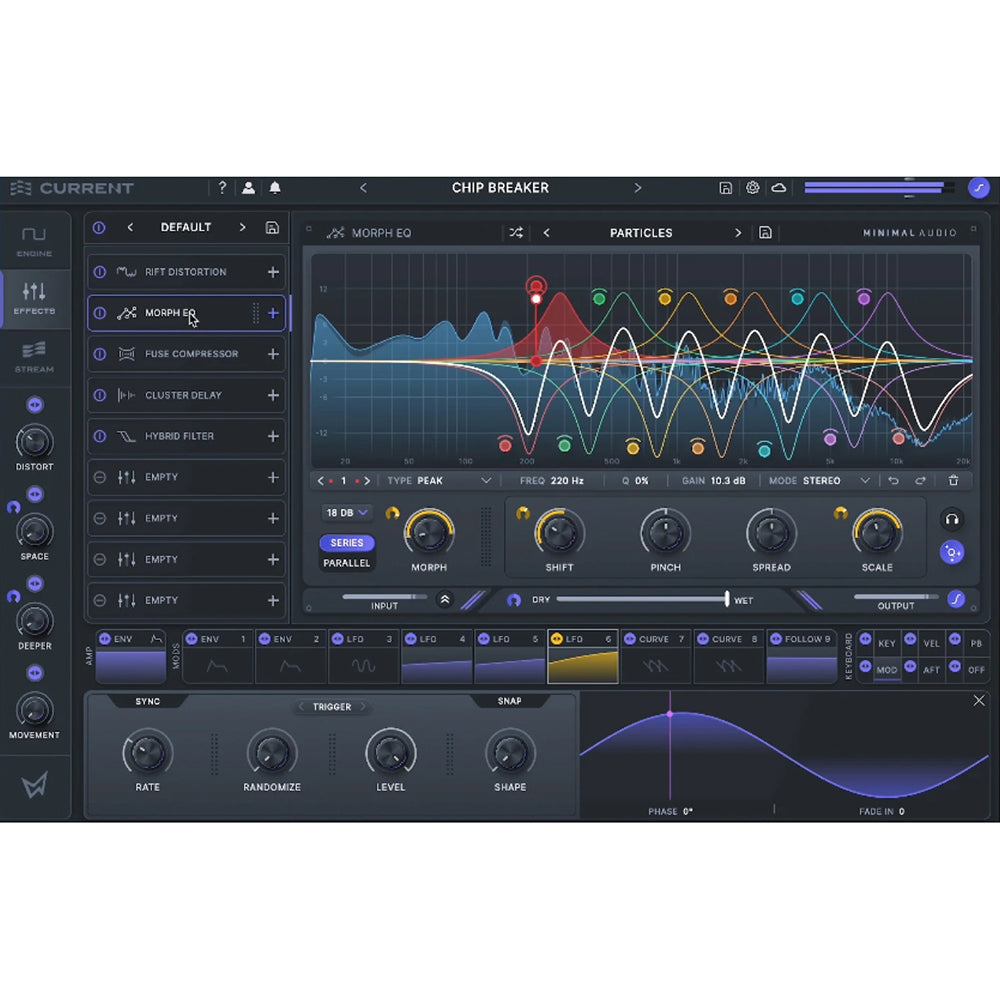Add effect after Cluster Delay
1000x1000 pixels.
pyautogui.click(x=273, y=395)
